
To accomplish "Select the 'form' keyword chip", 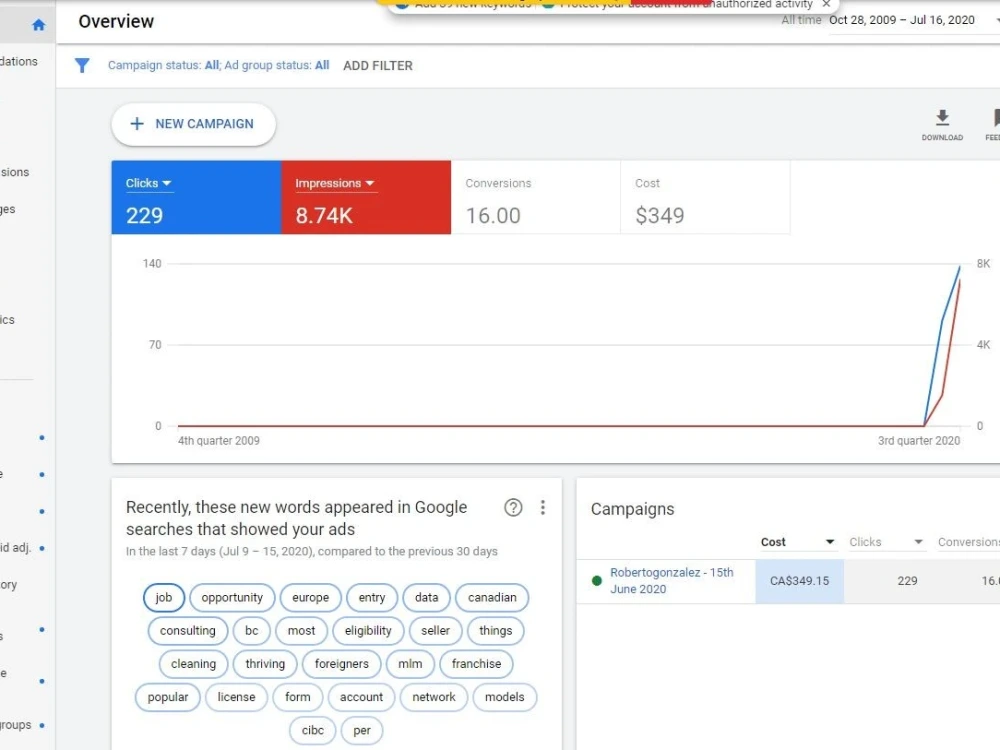I will pyautogui.click(x=298, y=697).
